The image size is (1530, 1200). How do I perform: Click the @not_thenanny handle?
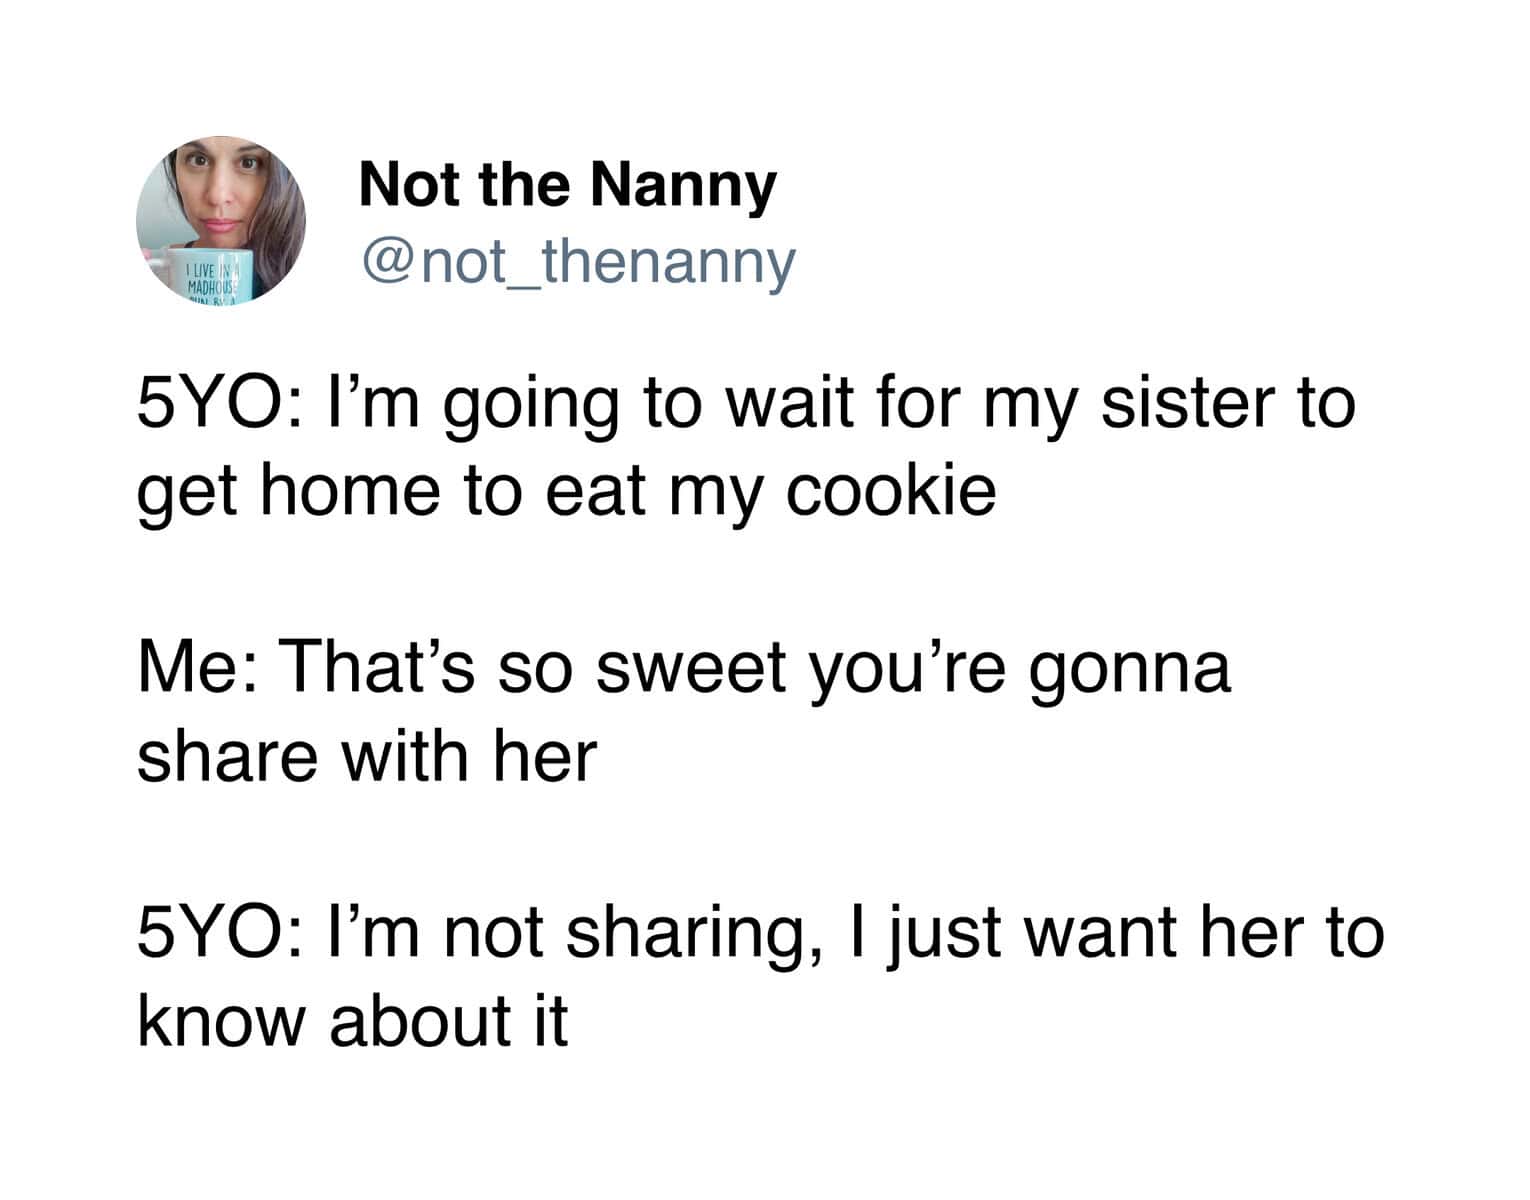click(578, 262)
